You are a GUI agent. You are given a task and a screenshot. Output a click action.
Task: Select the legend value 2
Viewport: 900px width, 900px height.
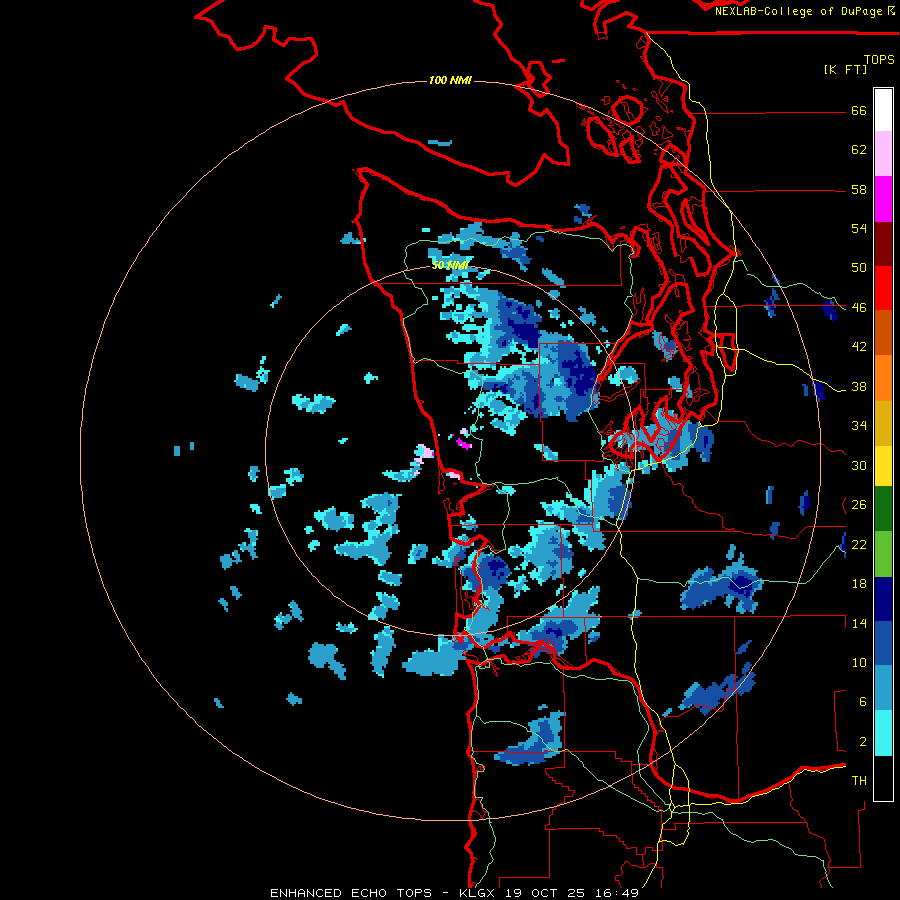862,742
